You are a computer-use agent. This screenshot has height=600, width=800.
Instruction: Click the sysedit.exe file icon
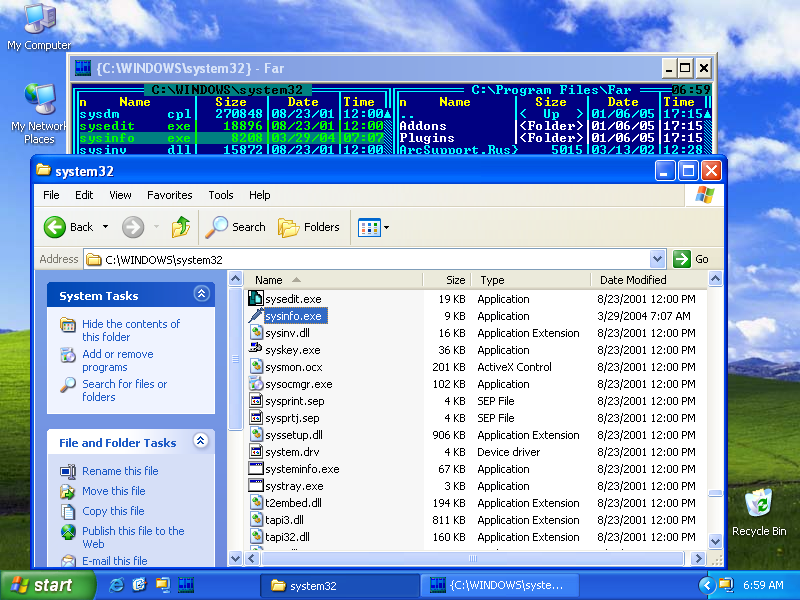pyautogui.click(x=256, y=298)
